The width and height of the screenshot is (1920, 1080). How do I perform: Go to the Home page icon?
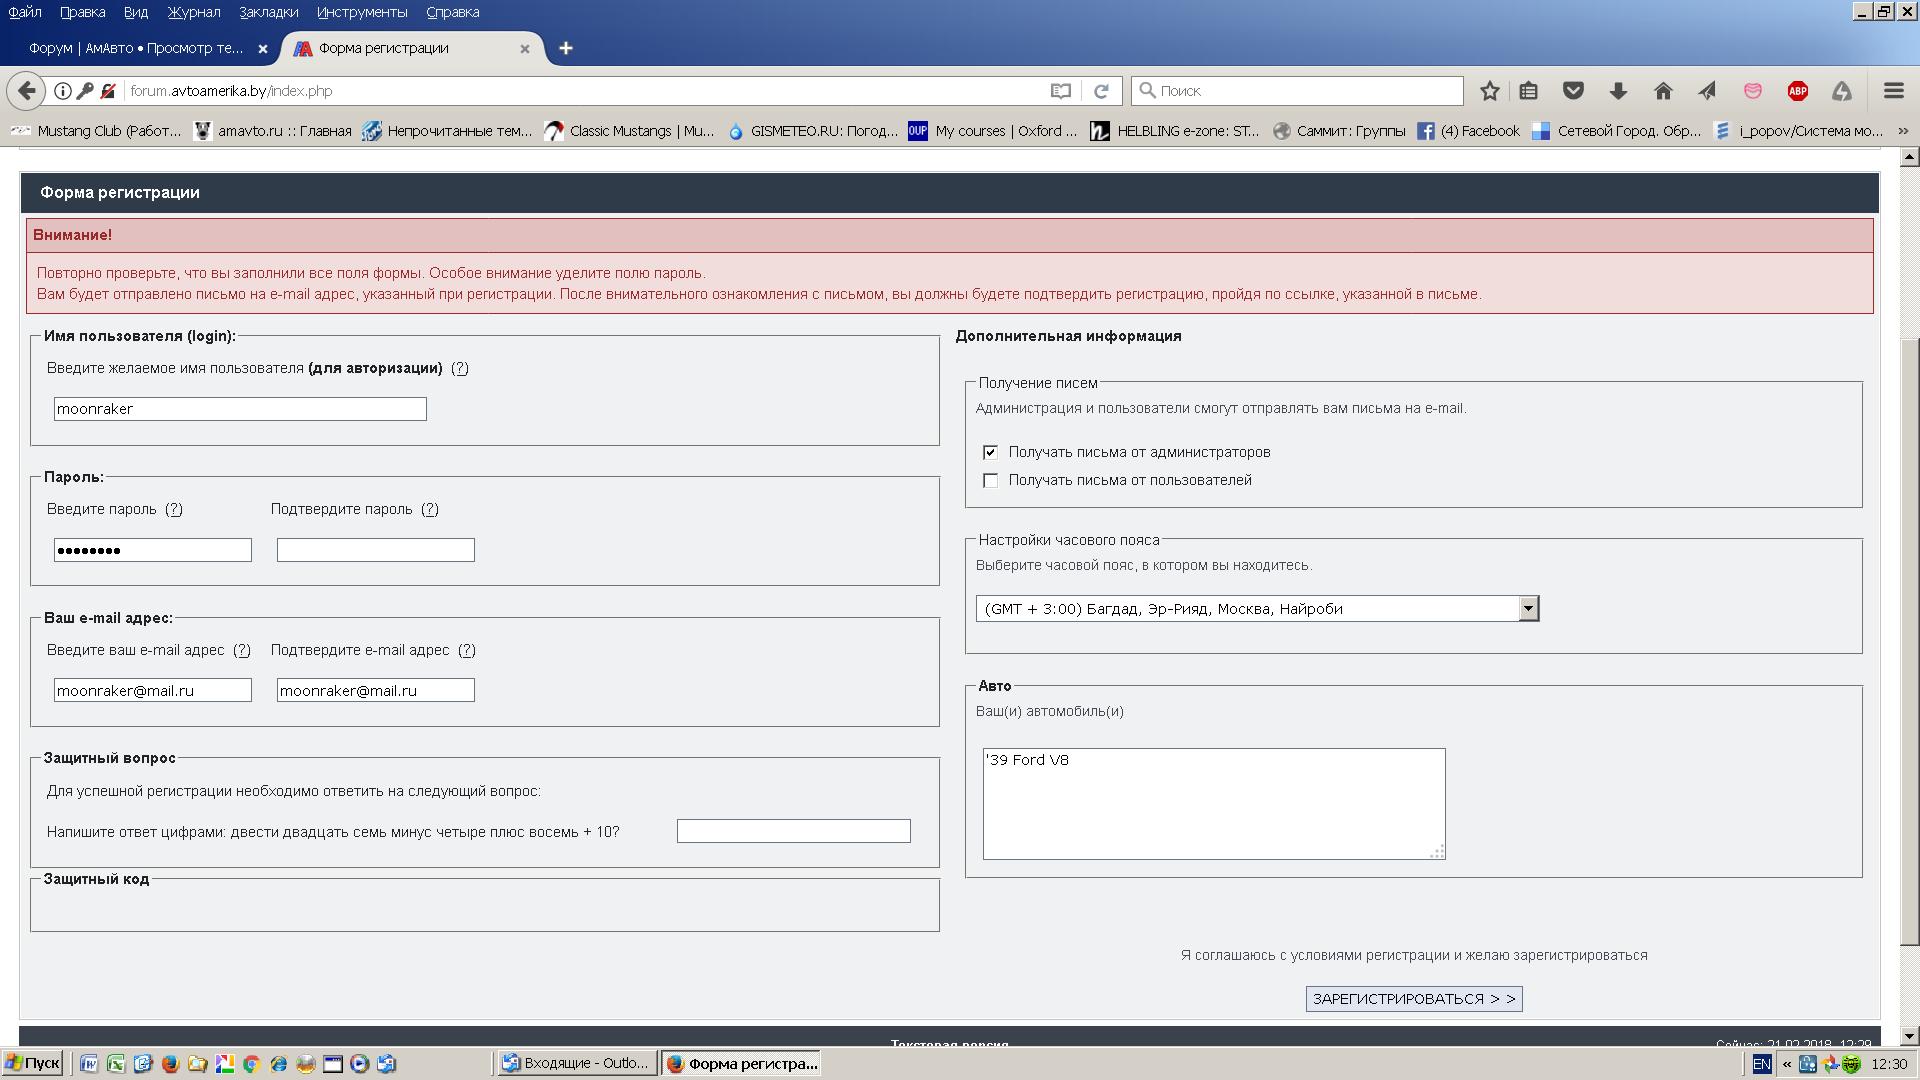1663,91
